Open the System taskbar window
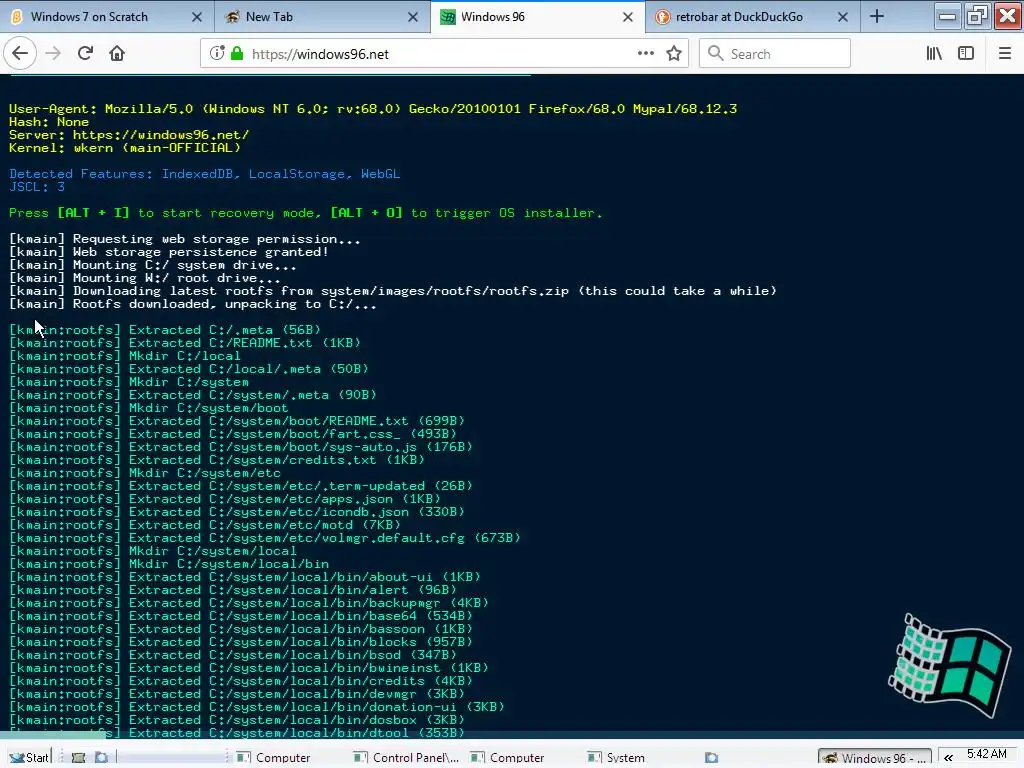 616,758
